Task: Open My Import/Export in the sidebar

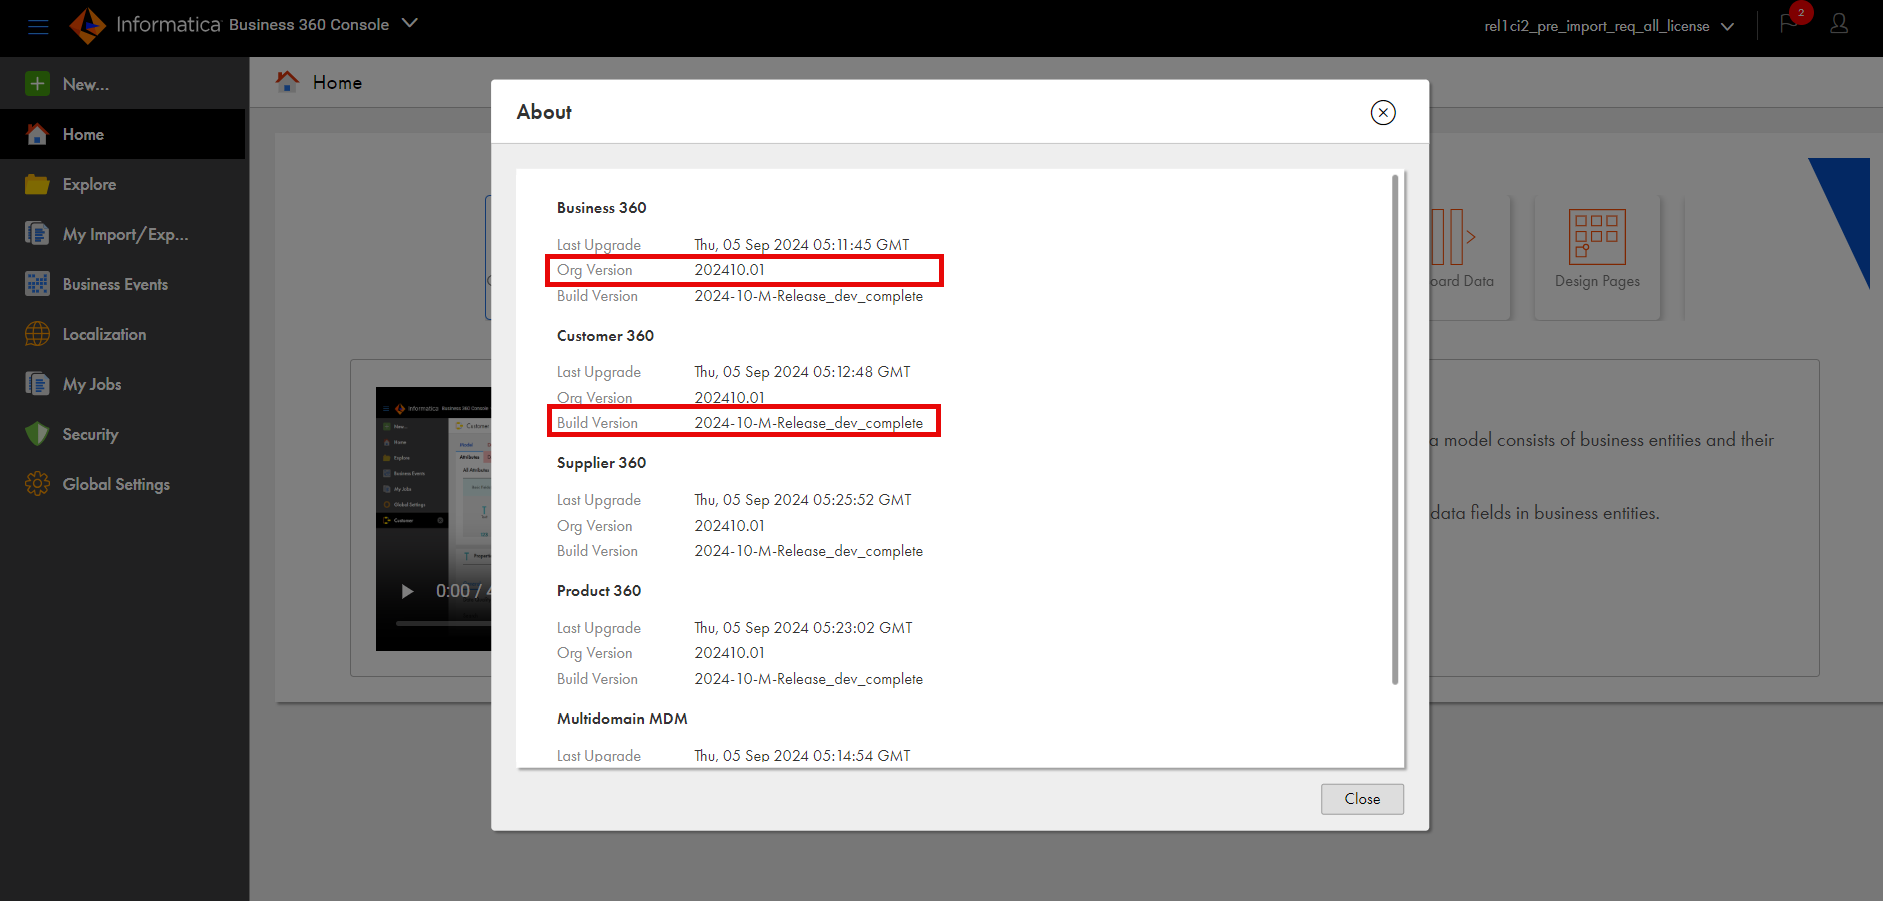Action: pos(122,234)
